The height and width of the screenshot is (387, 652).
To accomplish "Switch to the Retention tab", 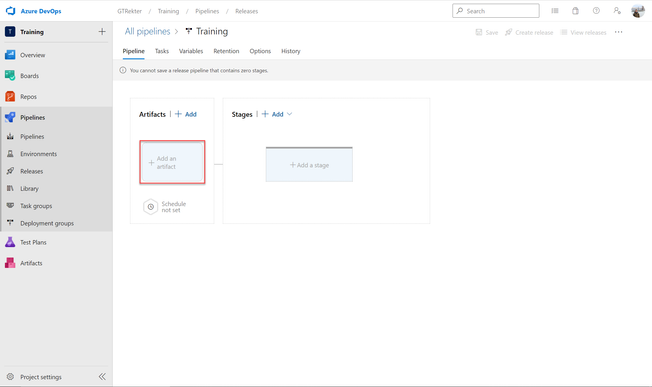I will pyautogui.click(x=226, y=51).
